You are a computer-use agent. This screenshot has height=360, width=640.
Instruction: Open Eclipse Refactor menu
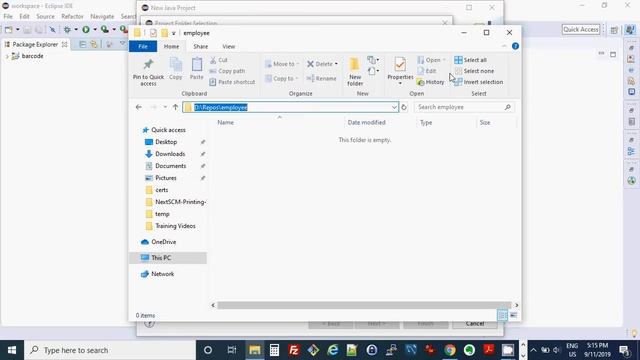click(72, 16)
